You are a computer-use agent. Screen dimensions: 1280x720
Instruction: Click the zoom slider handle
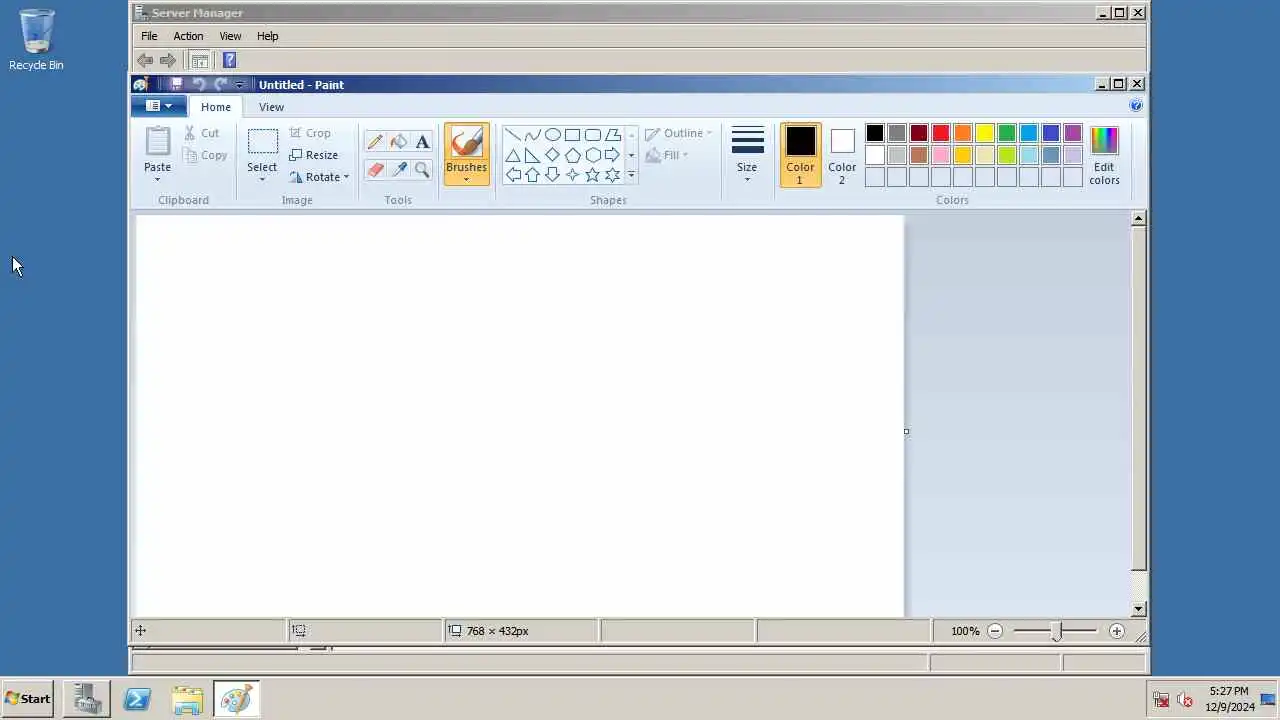click(1056, 631)
